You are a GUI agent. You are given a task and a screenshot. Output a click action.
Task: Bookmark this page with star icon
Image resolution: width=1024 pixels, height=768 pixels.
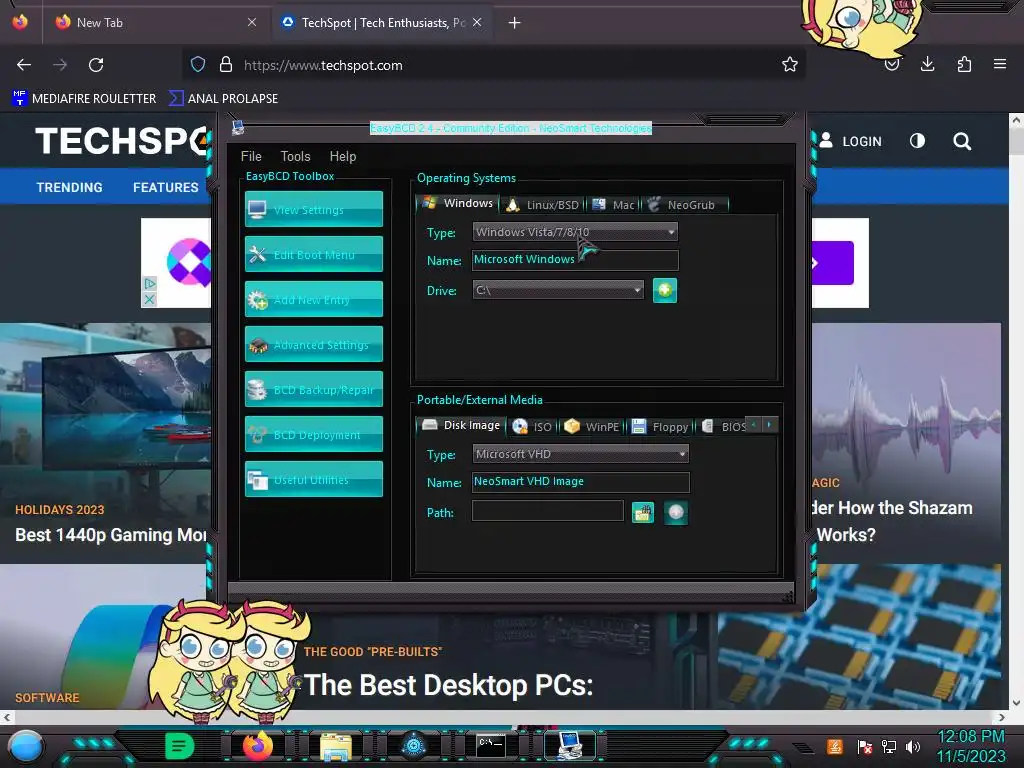(x=790, y=65)
